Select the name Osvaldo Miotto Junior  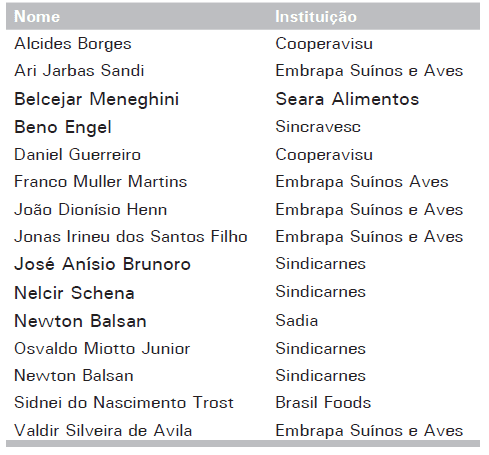click(102, 349)
